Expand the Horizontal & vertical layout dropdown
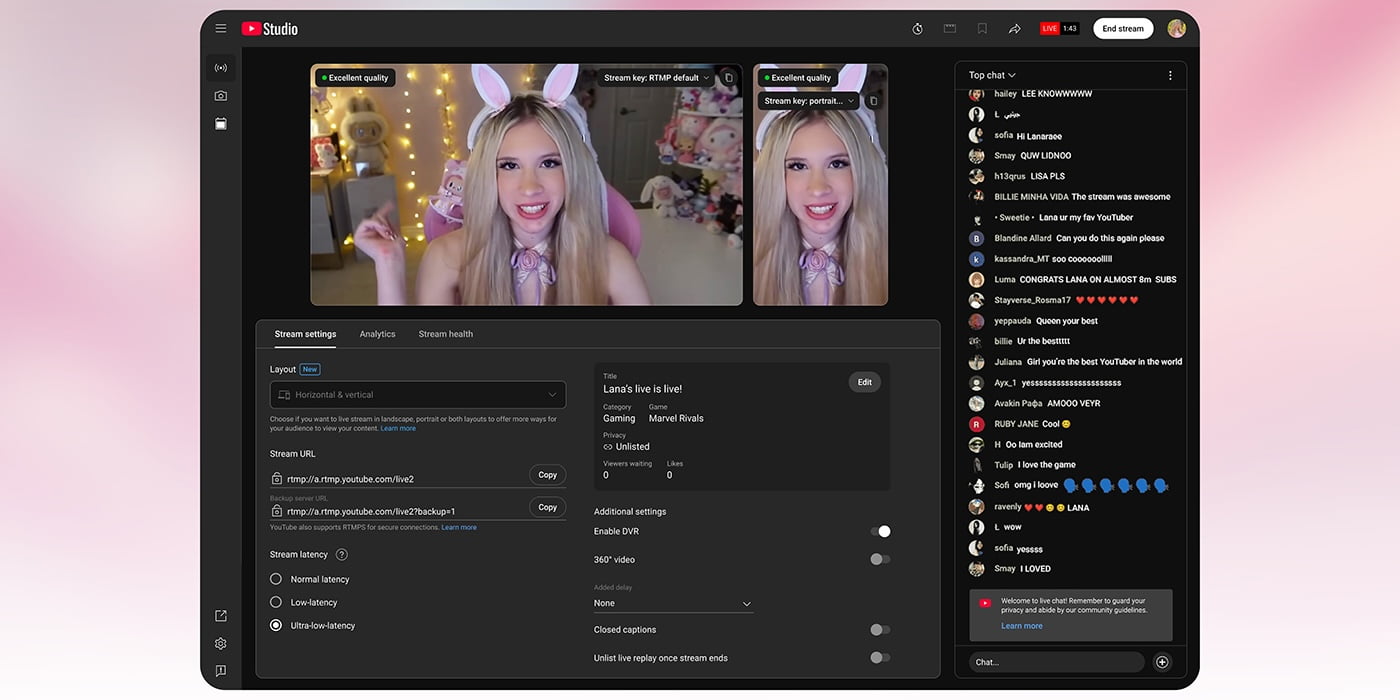This screenshot has width=1400, height=700. [418, 395]
